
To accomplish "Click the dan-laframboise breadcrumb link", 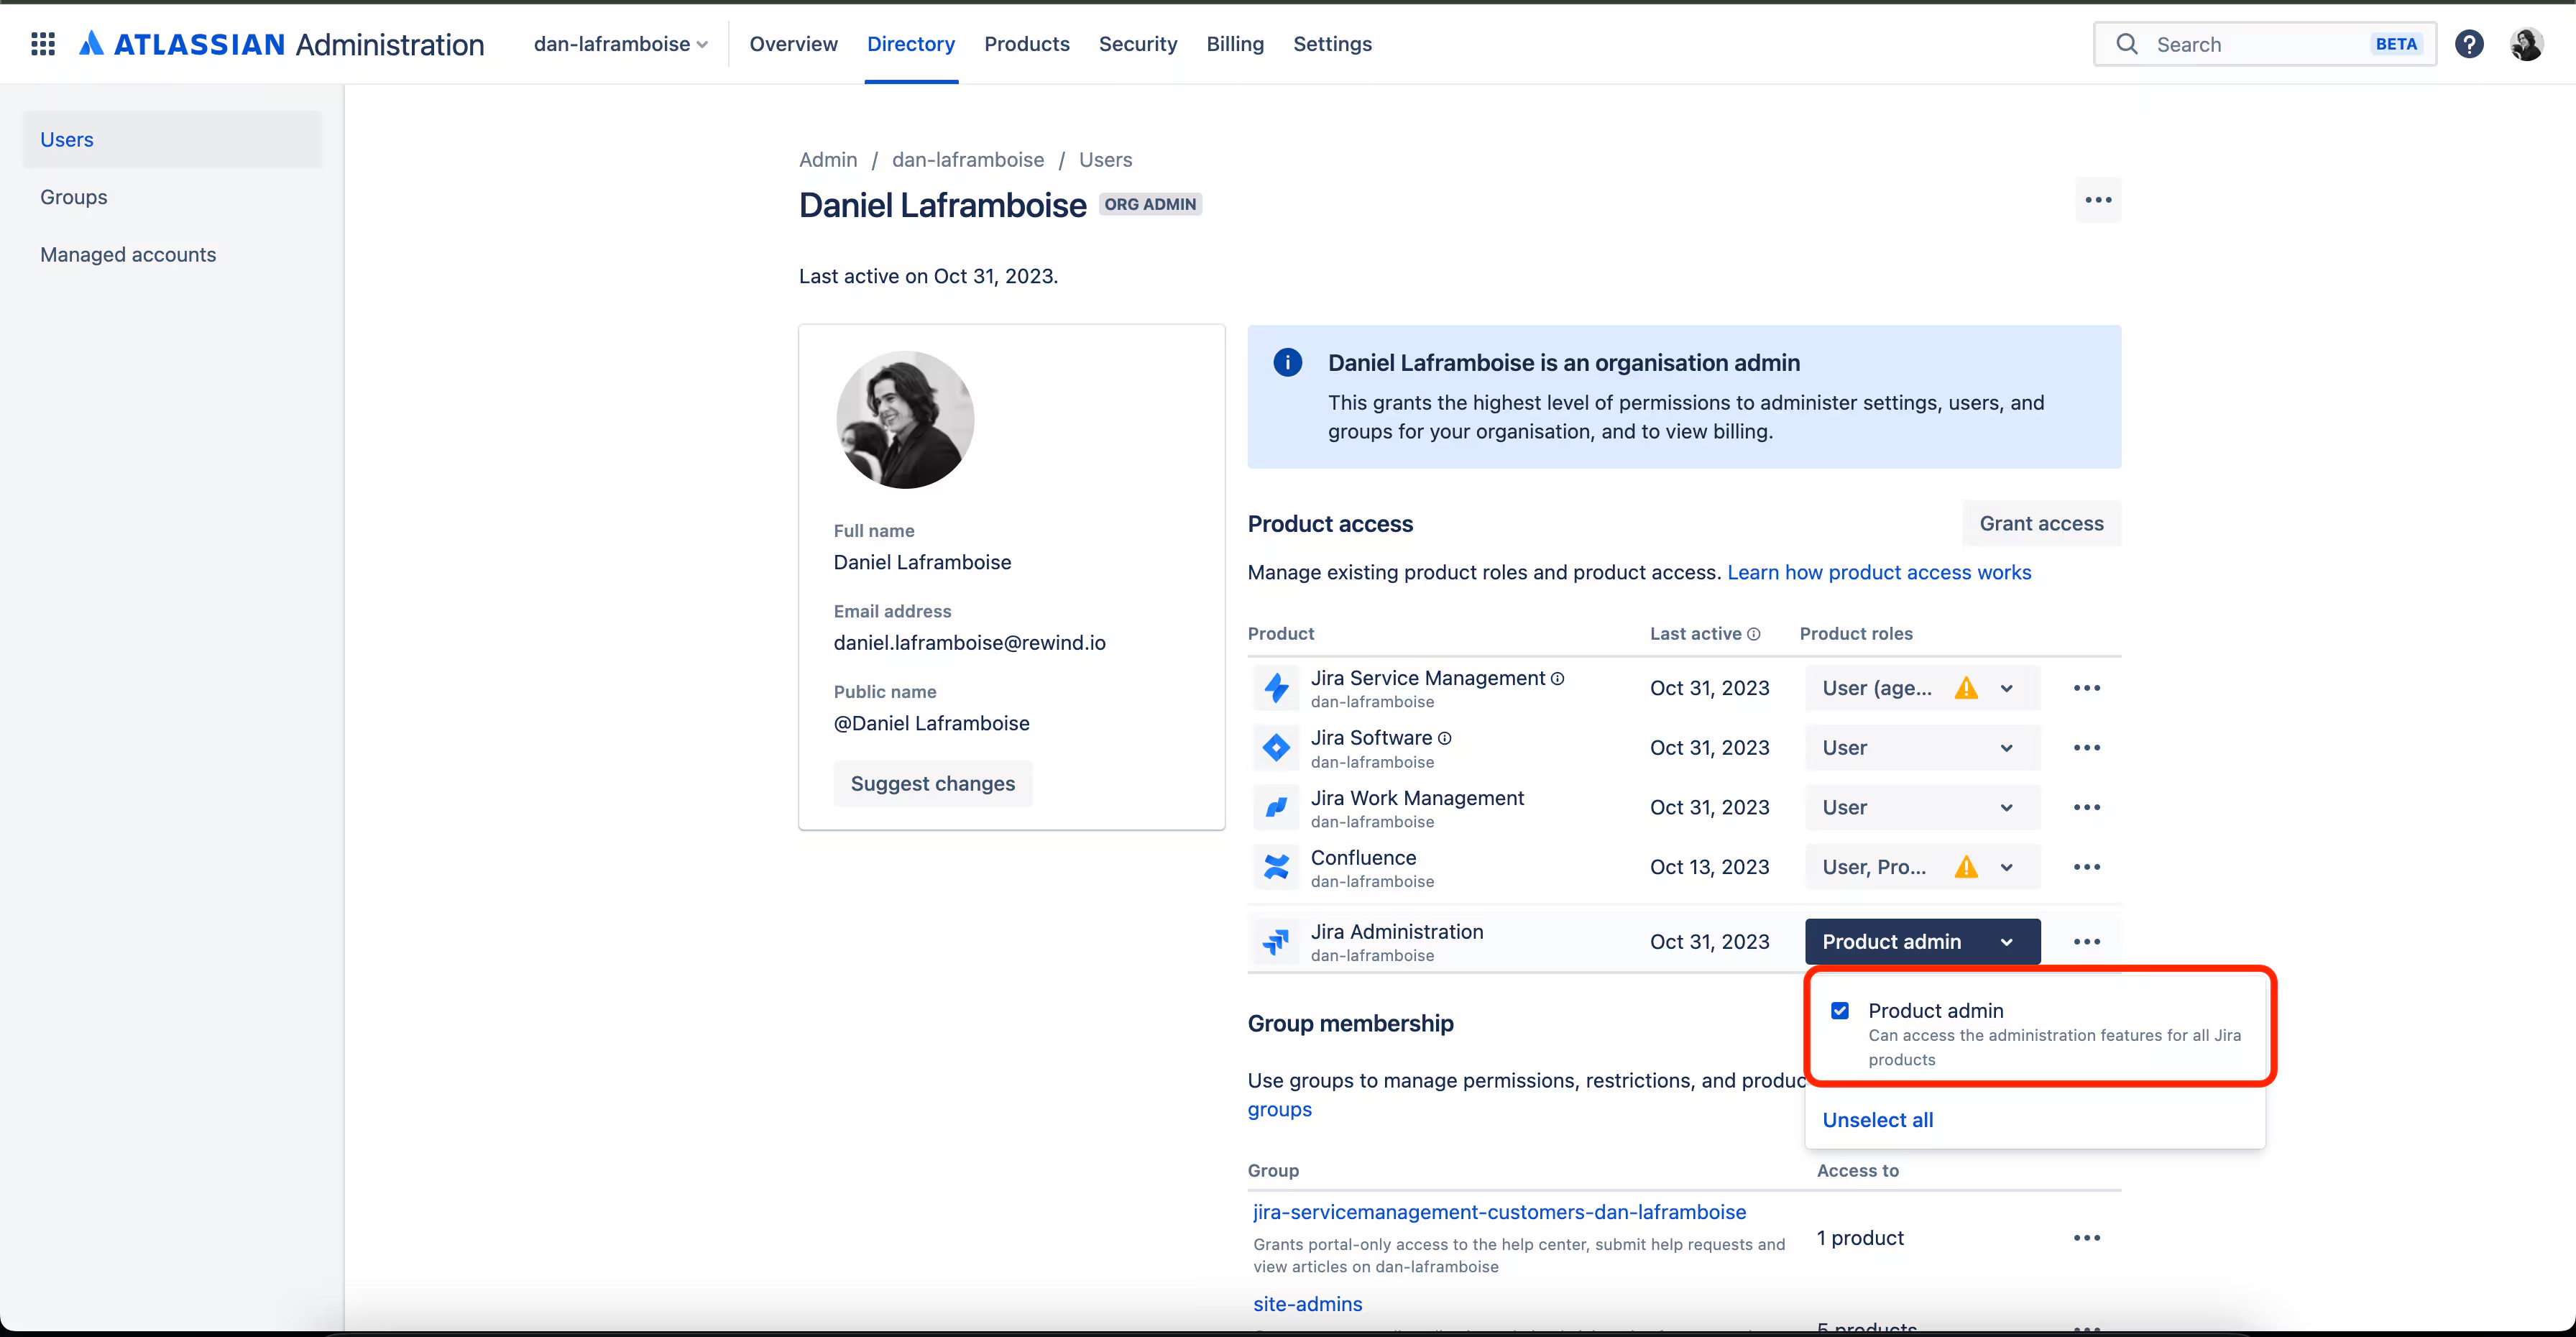I will [967, 160].
